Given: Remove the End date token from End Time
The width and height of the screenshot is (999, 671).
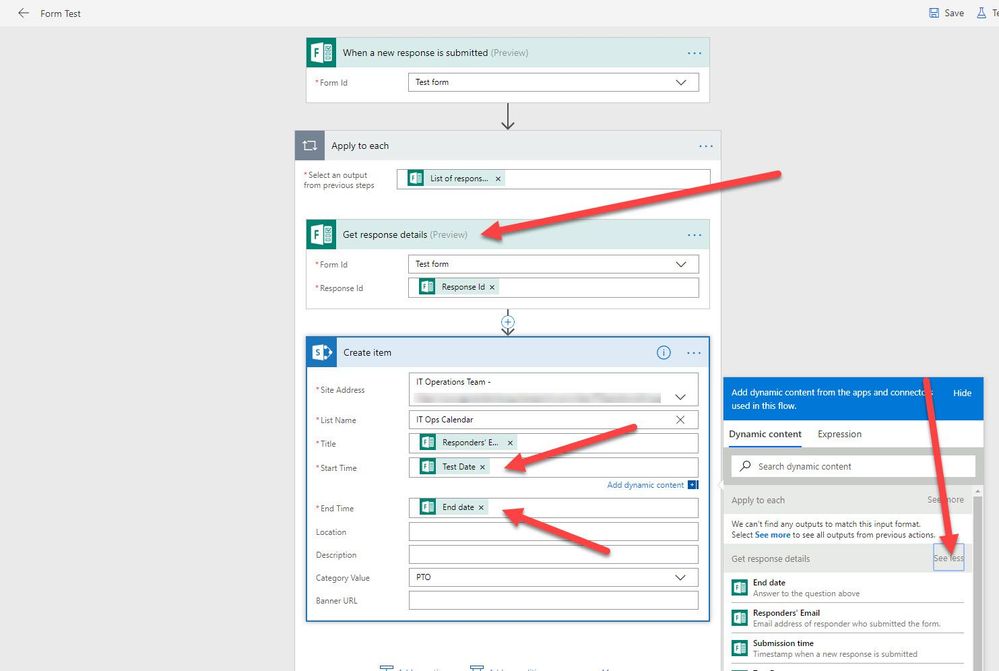Looking at the screenshot, I should [x=481, y=508].
